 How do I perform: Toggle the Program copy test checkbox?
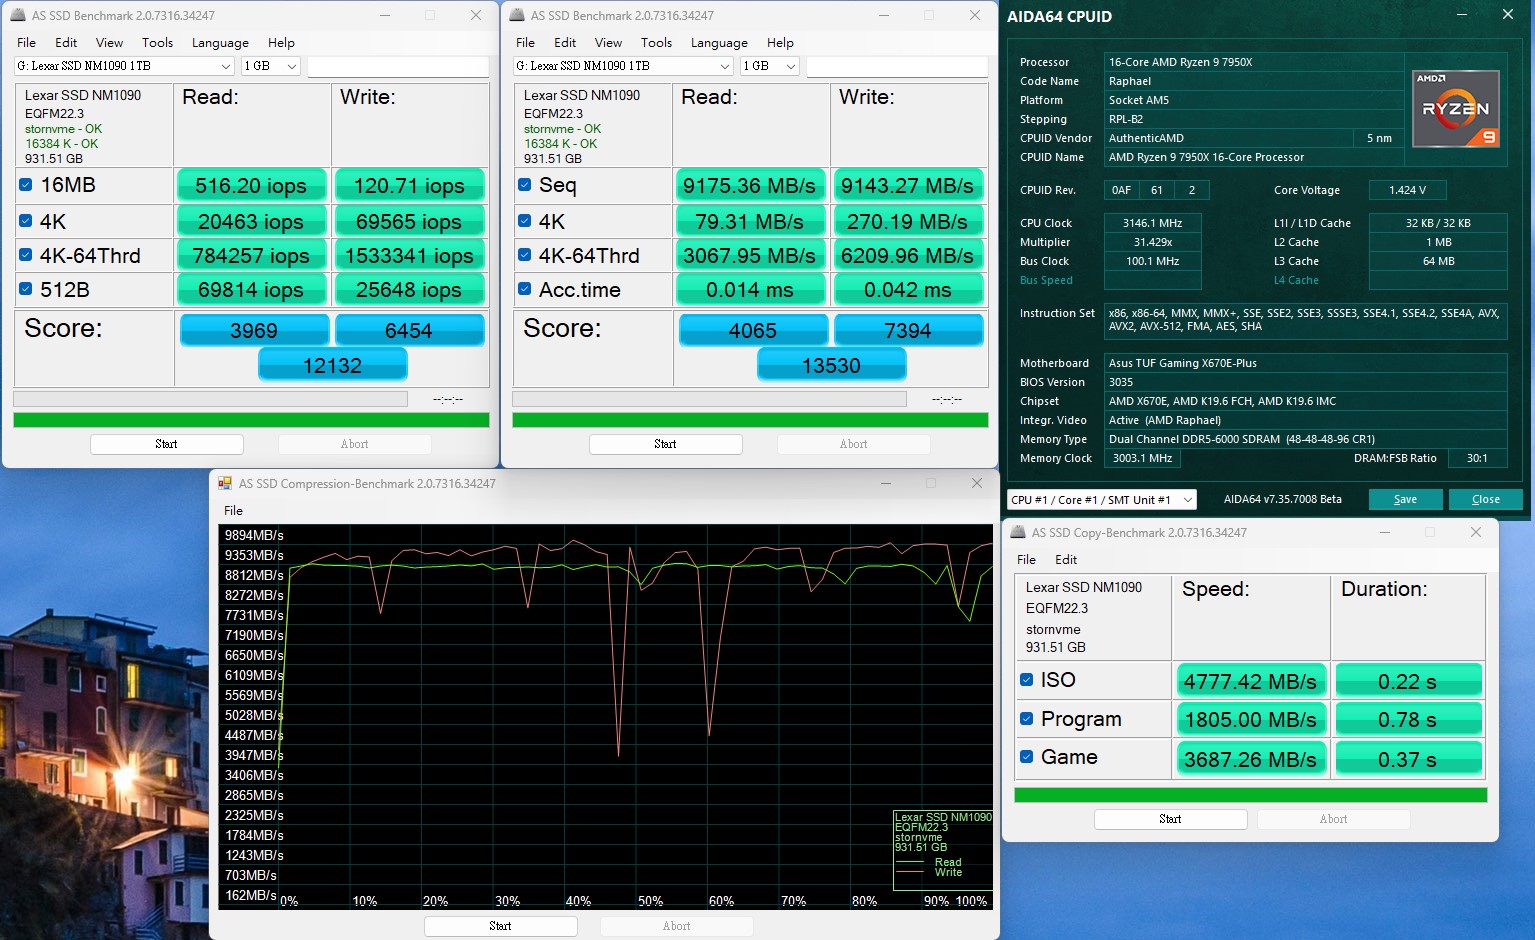point(1026,718)
